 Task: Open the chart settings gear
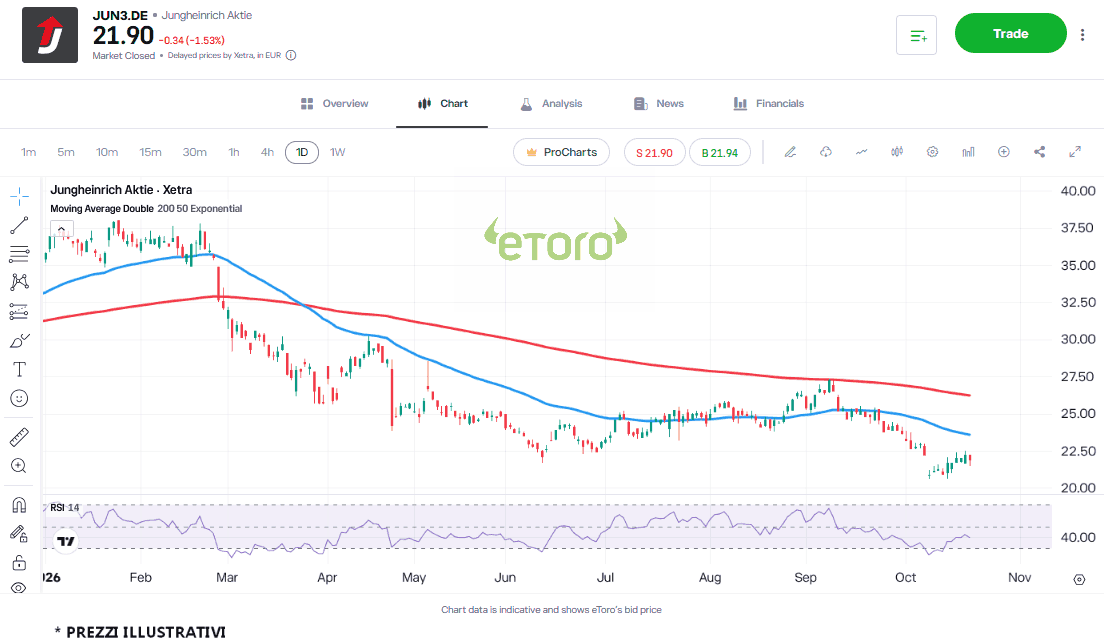[932, 152]
